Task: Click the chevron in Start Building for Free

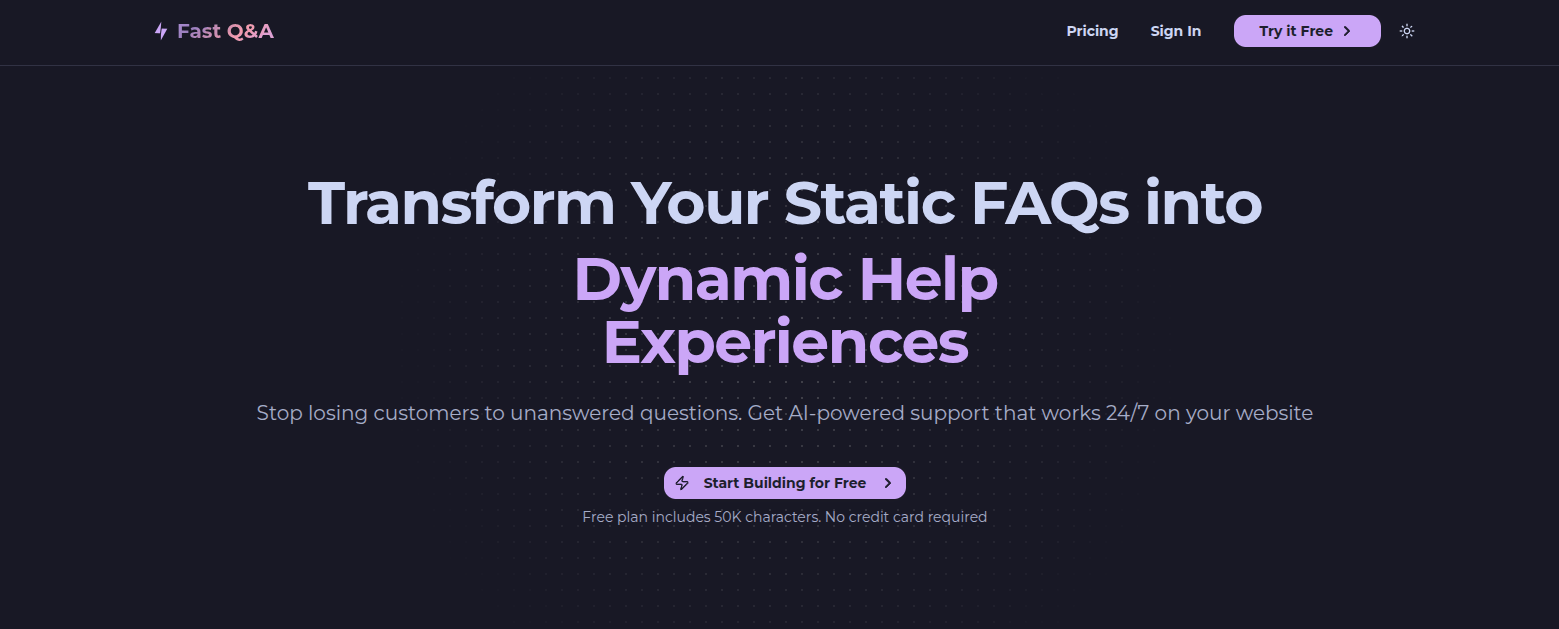Action: pos(887,483)
